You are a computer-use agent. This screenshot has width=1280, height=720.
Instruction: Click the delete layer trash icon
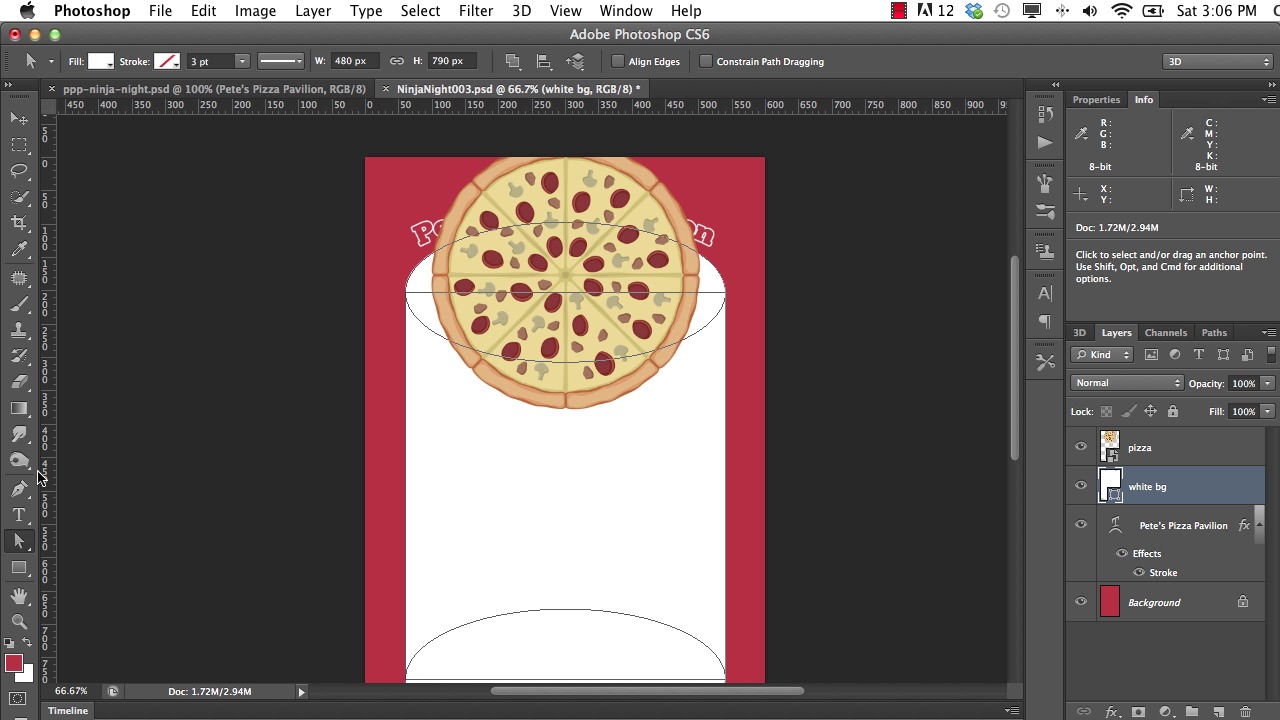1245,712
